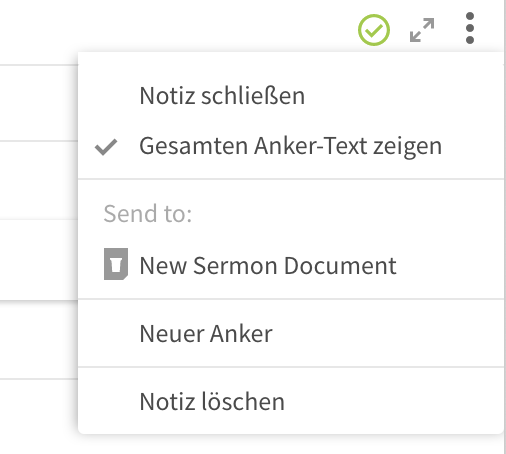Close the dropdown via the vertical dots button
This screenshot has height=454, width=506.
470,28
